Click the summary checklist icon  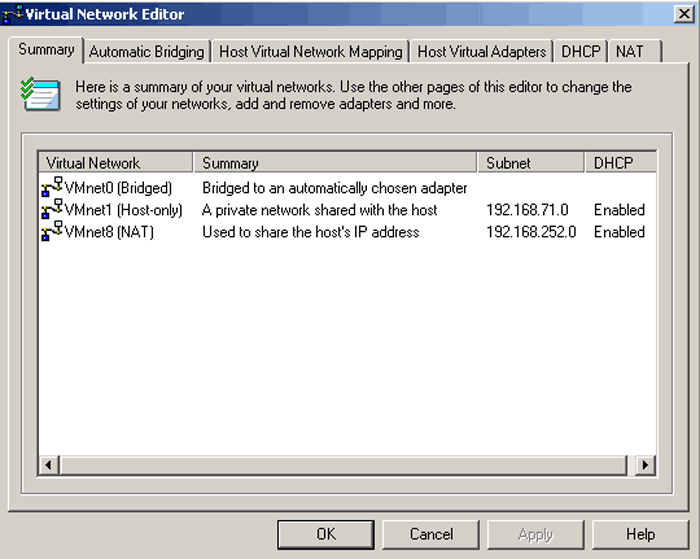point(40,94)
